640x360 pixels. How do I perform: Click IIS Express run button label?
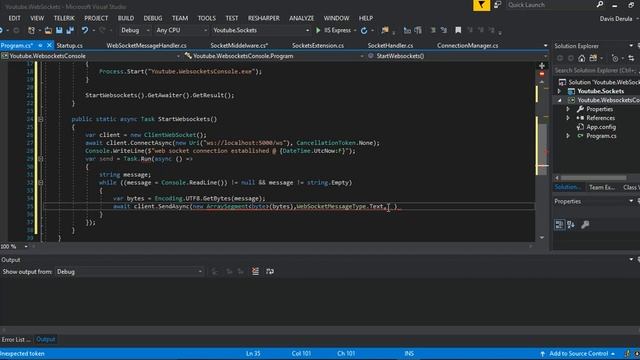[x=337, y=30]
